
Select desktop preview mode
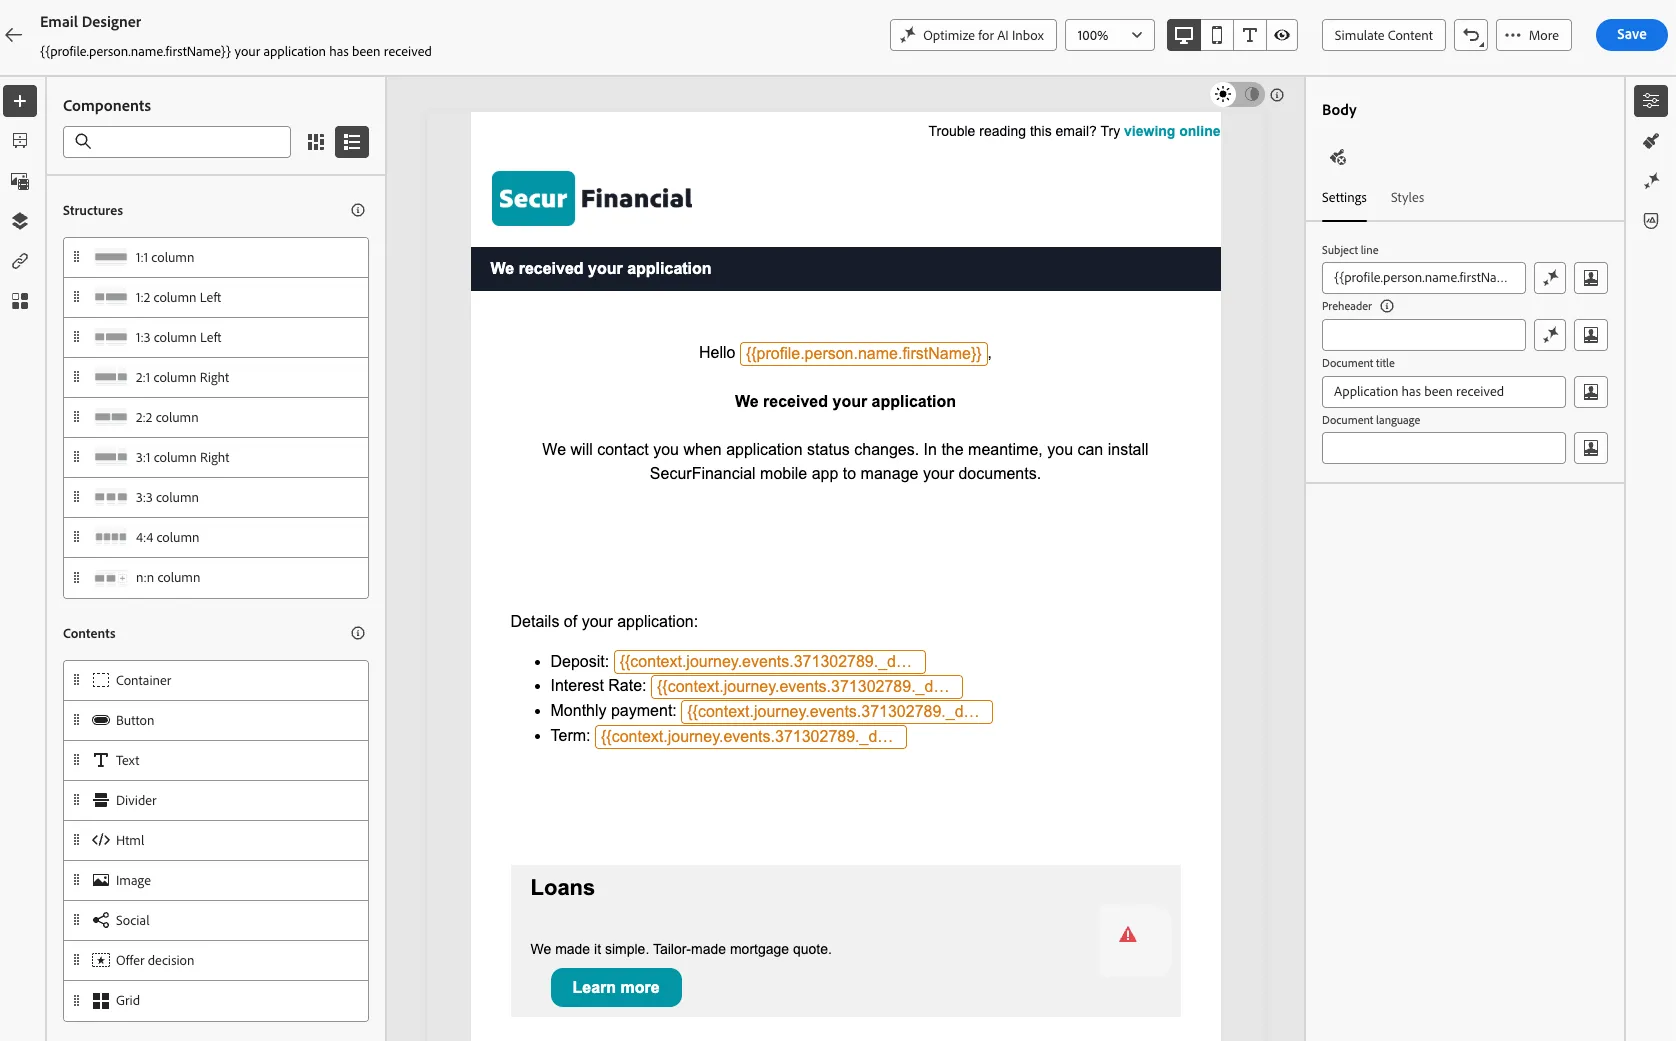coord(1184,35)
